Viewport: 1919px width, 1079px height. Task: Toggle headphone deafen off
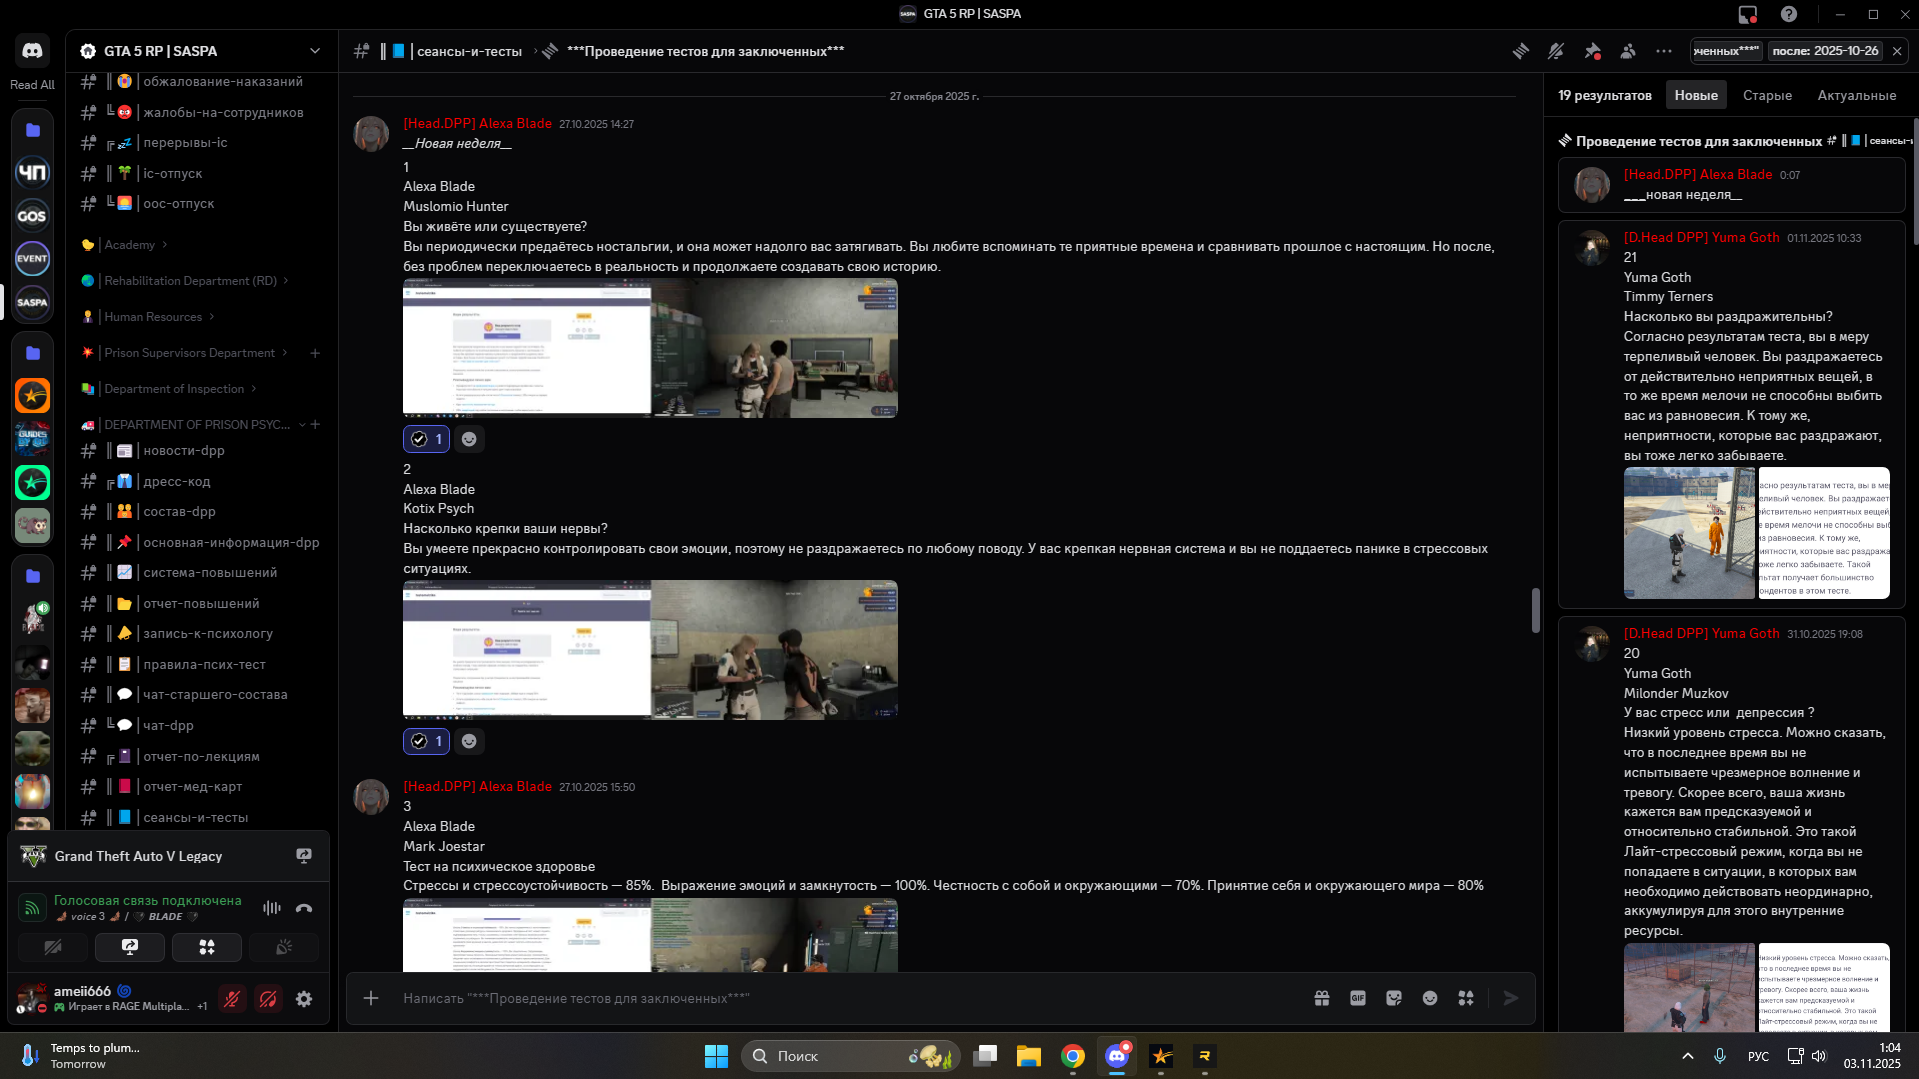point(268,999)
